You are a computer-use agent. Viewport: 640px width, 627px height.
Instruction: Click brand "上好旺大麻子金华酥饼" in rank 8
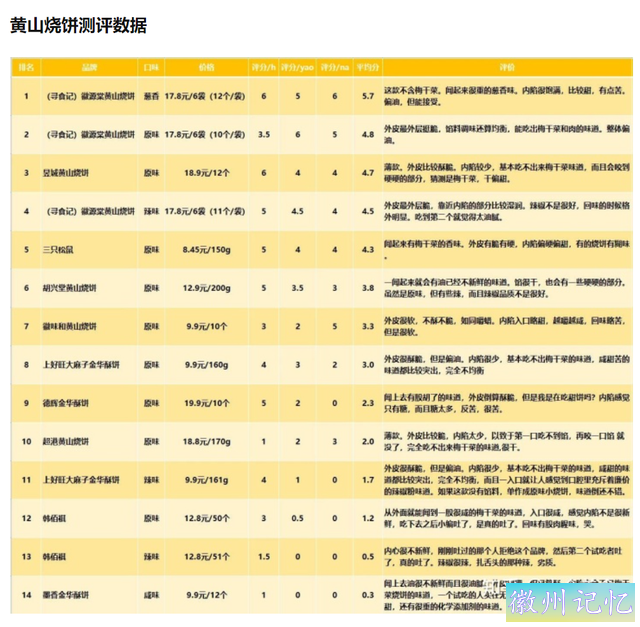pos(81,365)
